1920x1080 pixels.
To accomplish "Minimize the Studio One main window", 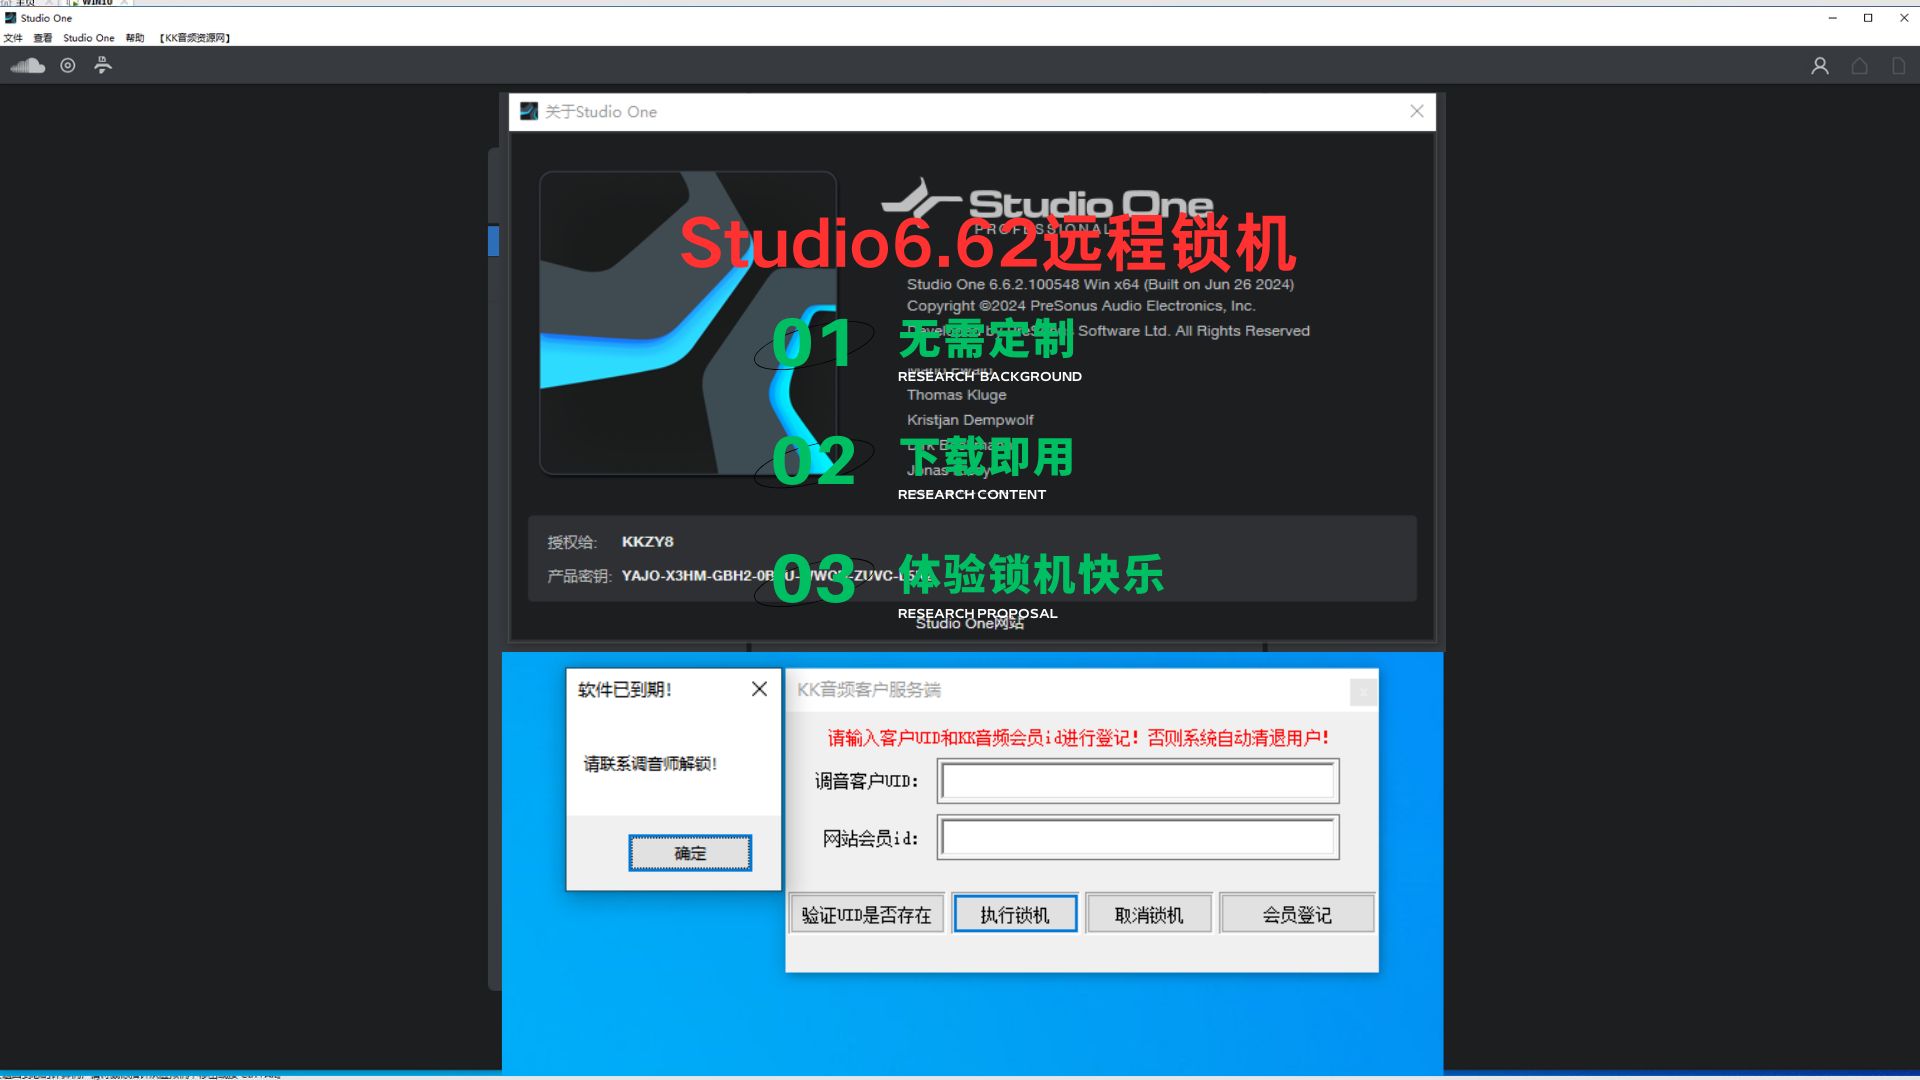I will pos(1832,18).
